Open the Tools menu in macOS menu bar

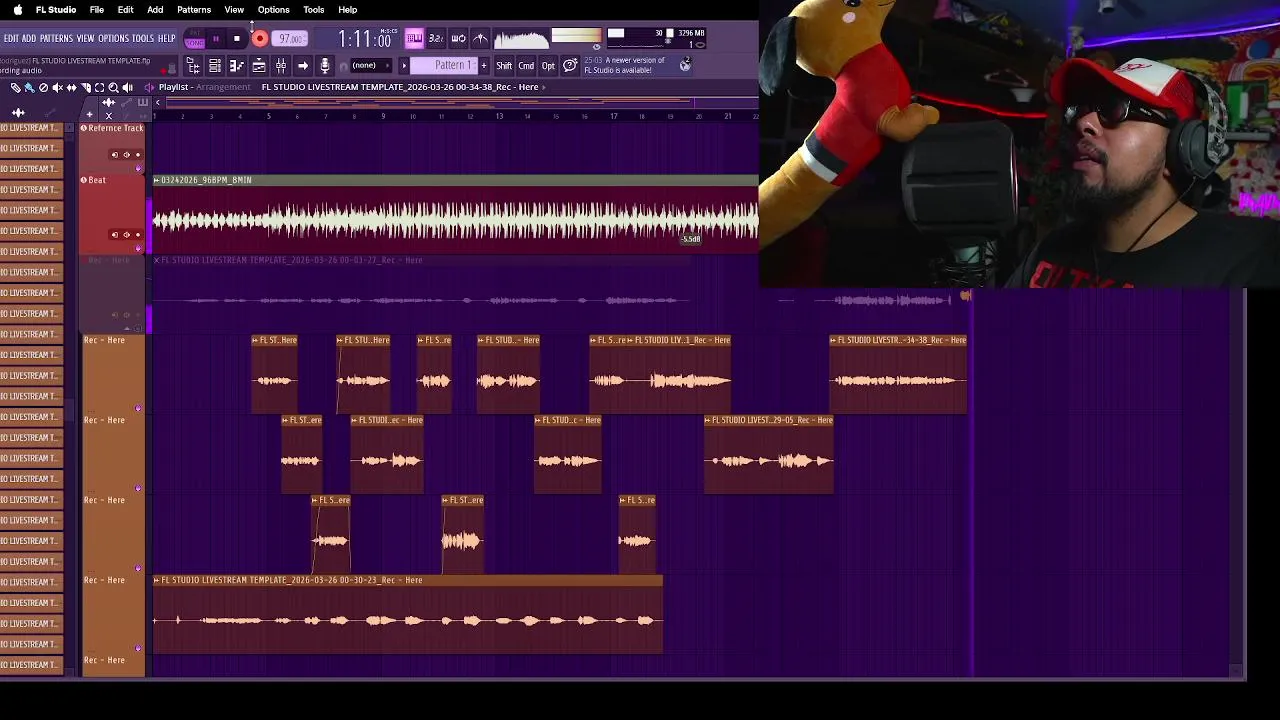[313, 9]
